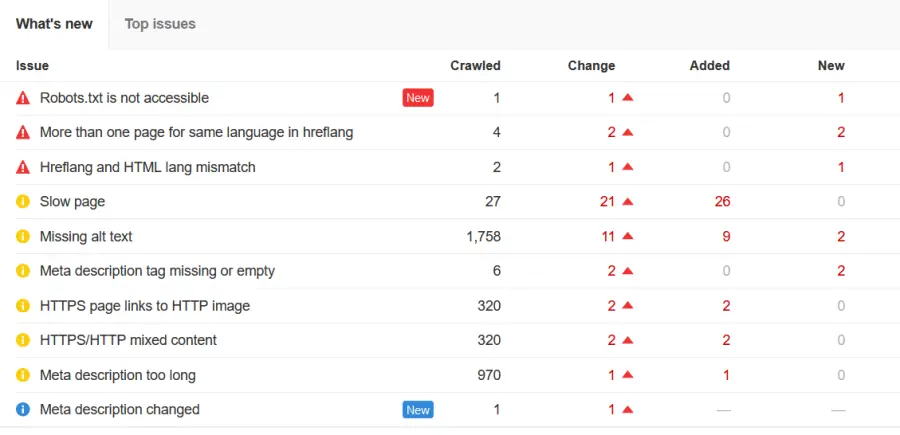Open Meta description too long issue
Screen dimensions: 900x435
pos(117,375)
